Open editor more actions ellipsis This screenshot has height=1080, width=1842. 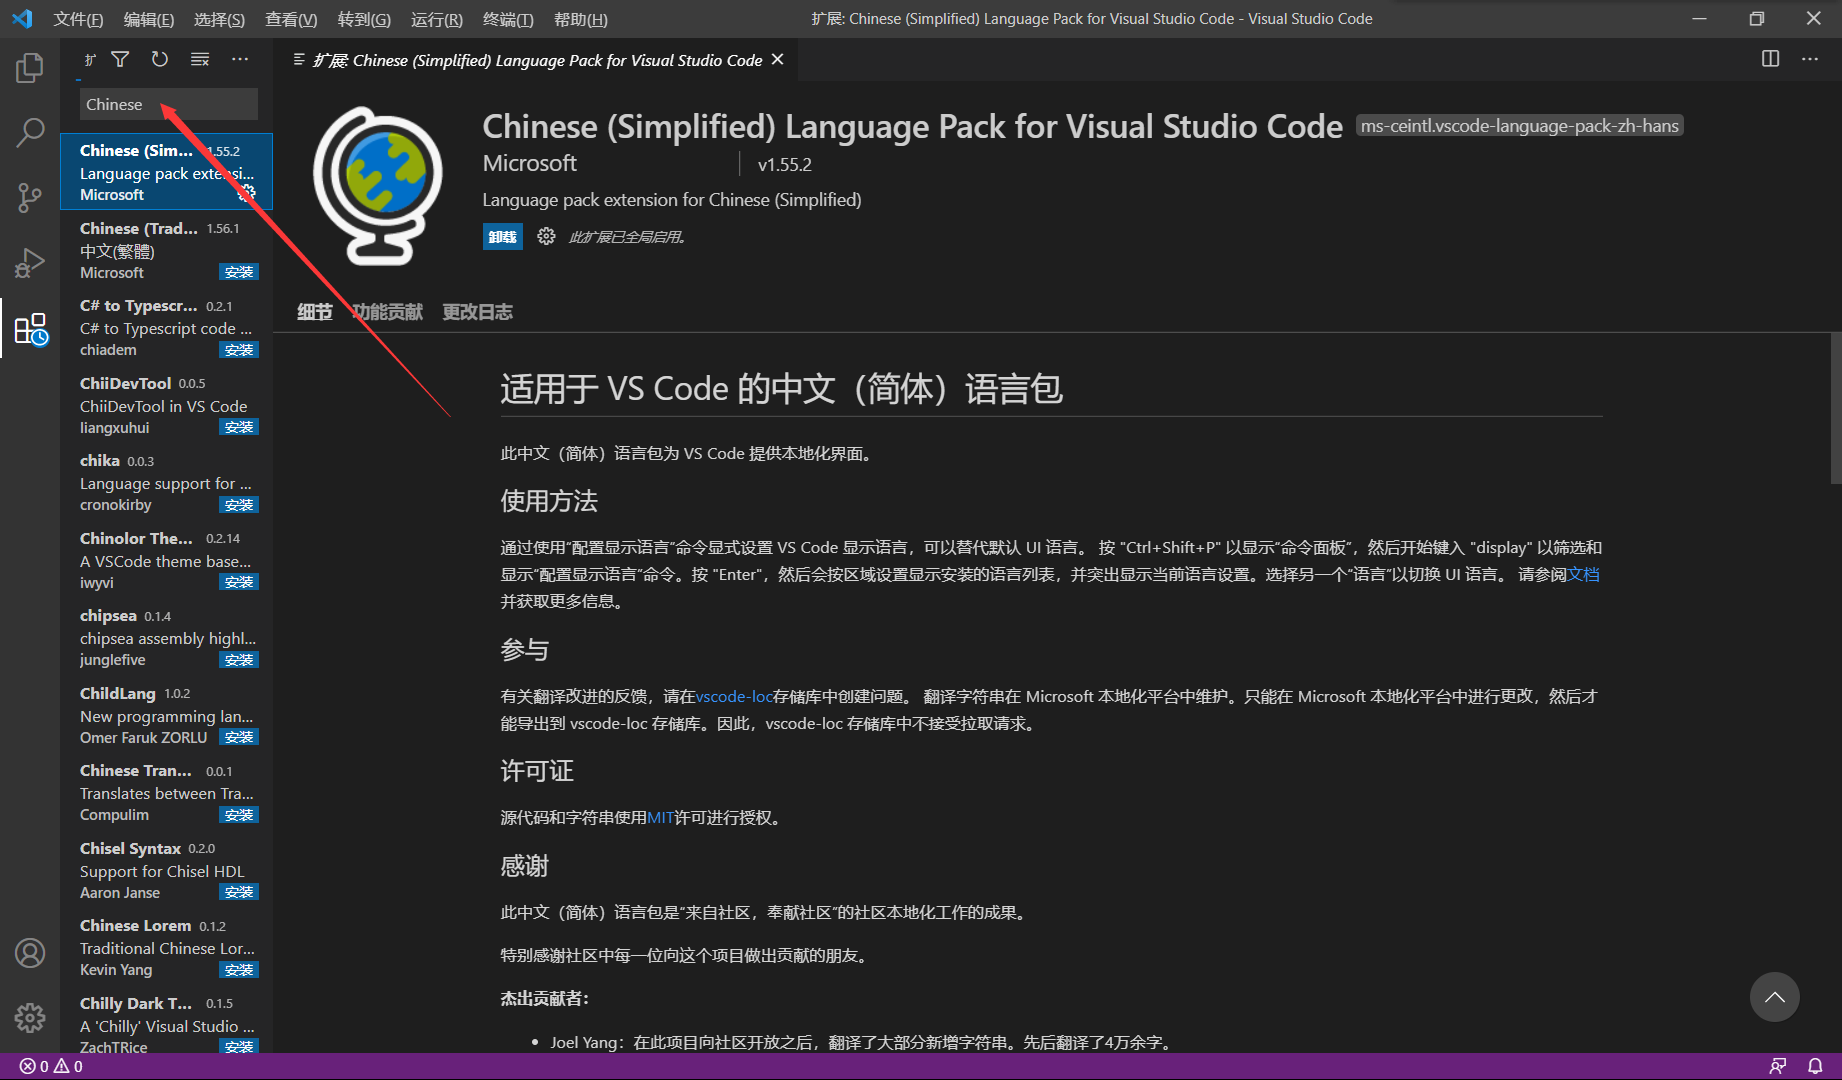tap(1810, 59)
